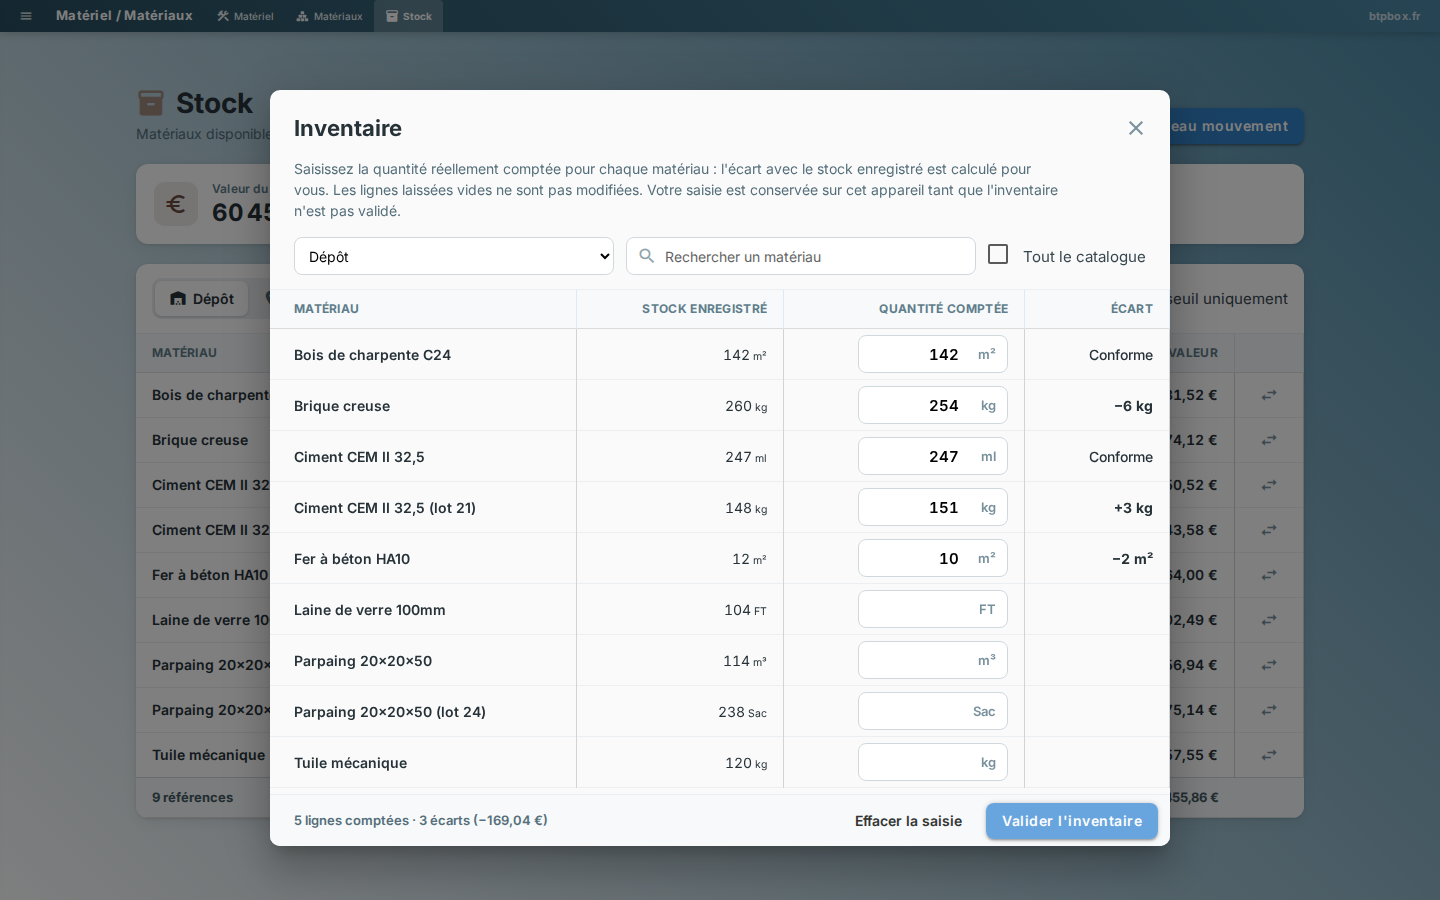
Task: Focus the Rechercher un matériau field
Action: pos(801,256)
